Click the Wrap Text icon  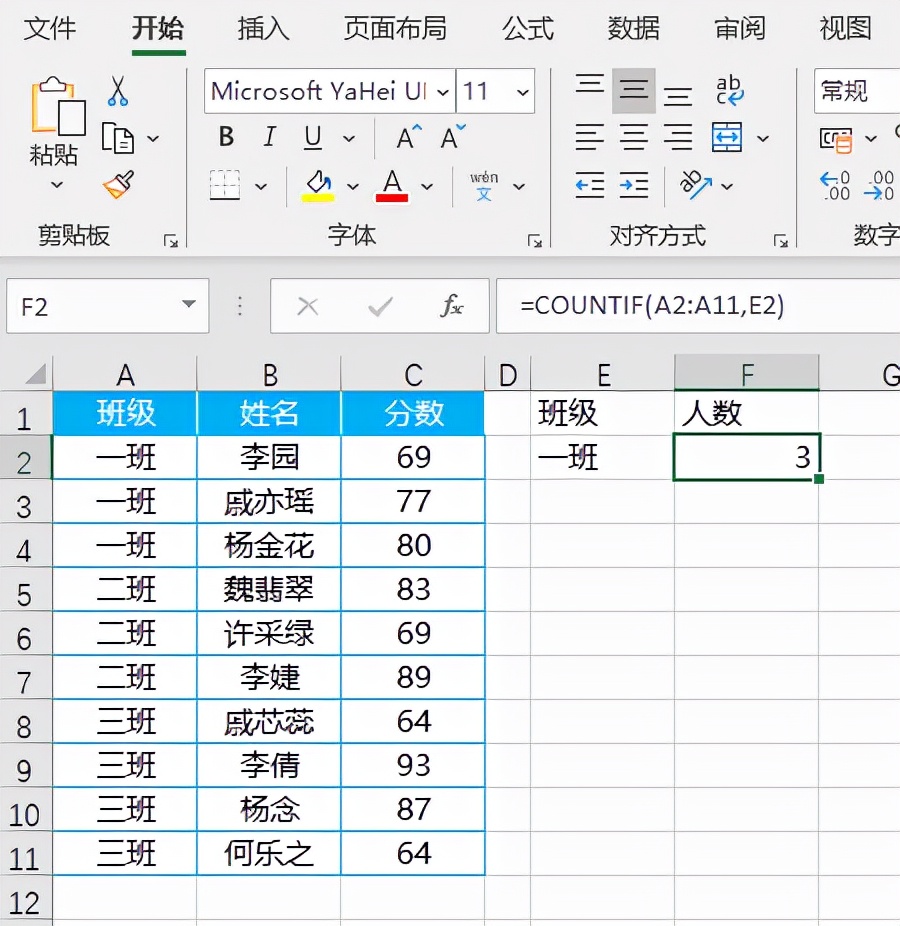(729, 91)
